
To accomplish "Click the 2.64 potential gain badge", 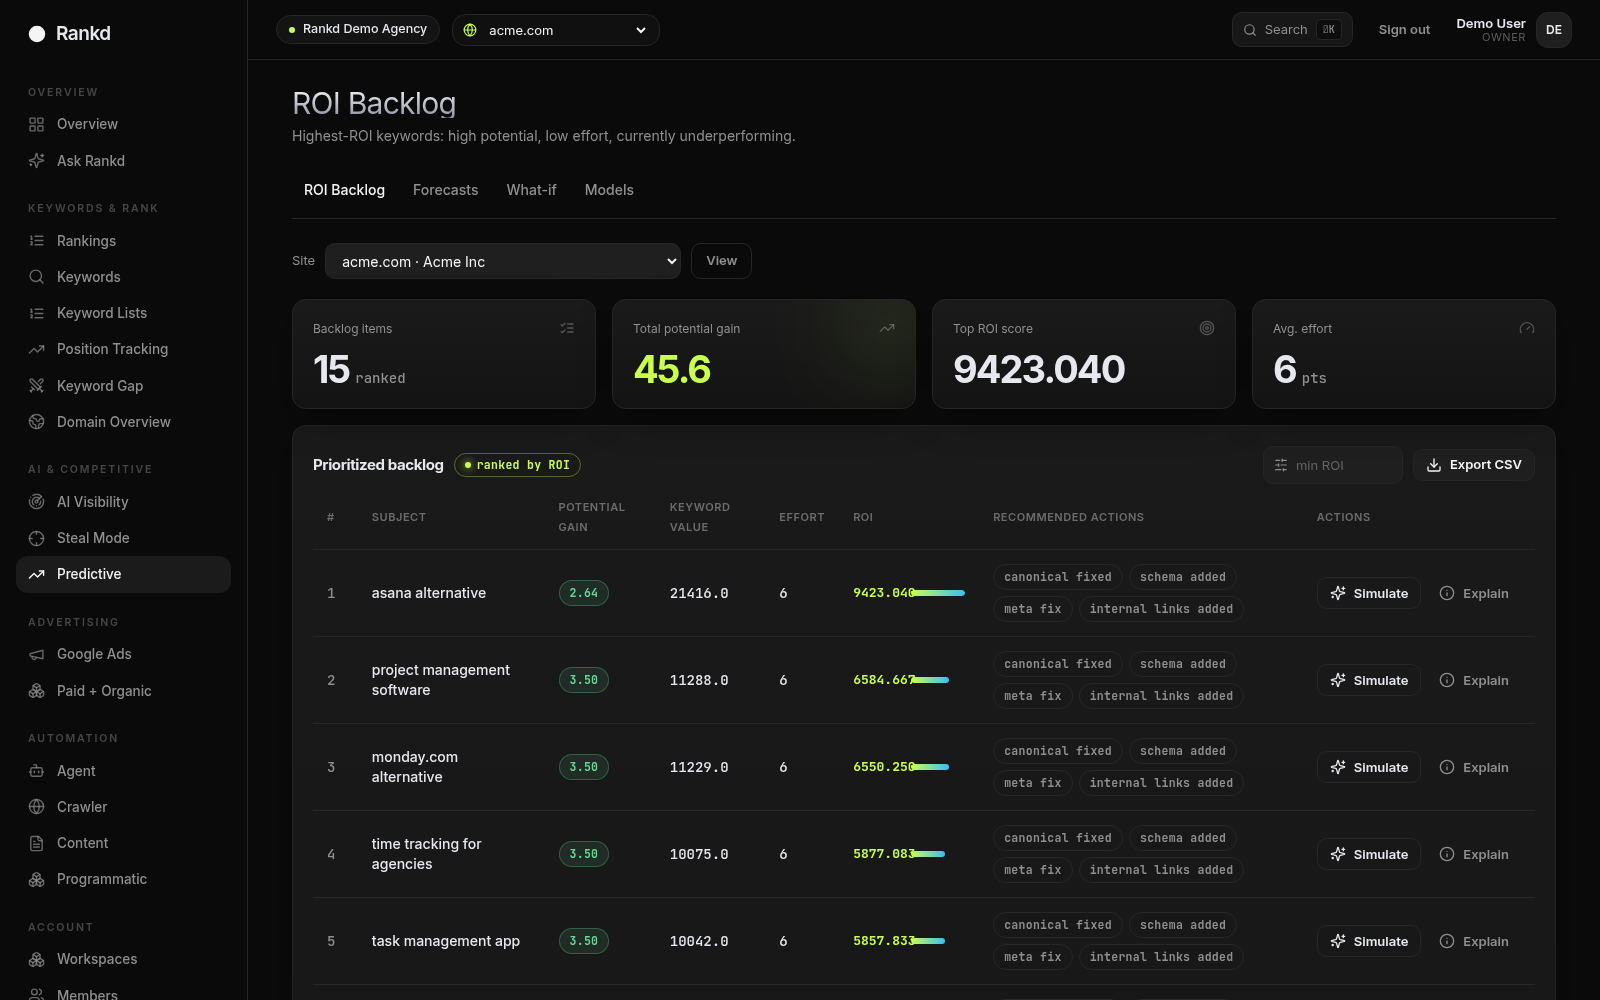I will [x=584, y=593].
